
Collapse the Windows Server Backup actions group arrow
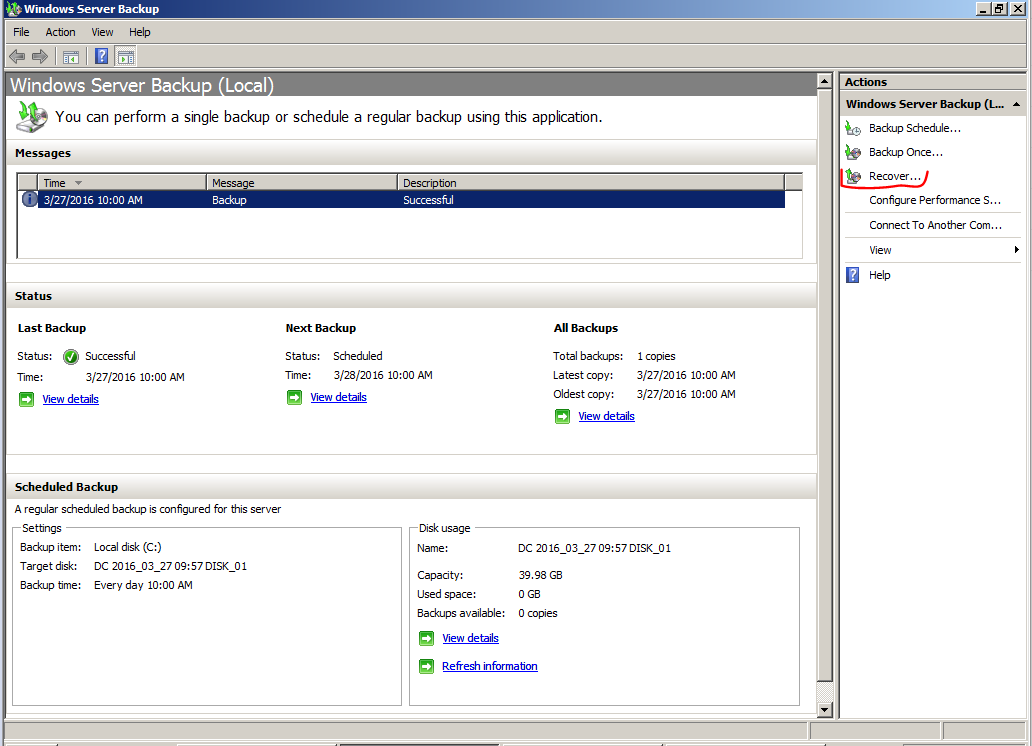coord(1016,104)
